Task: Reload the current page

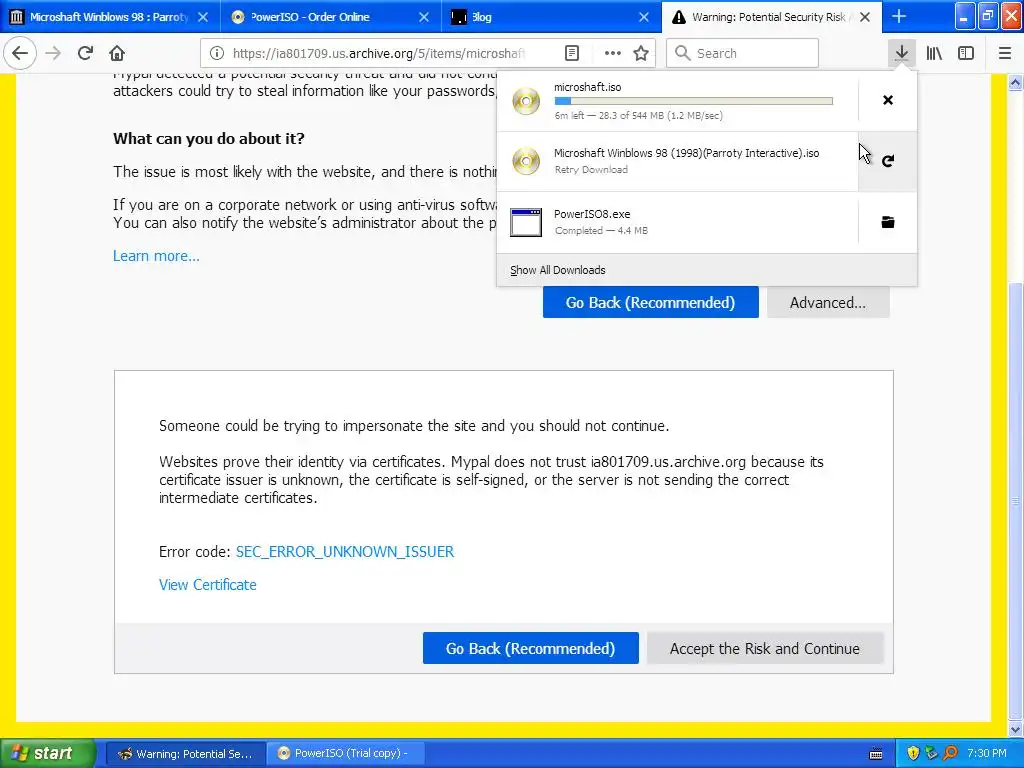Action: click(x=86, y=54)
